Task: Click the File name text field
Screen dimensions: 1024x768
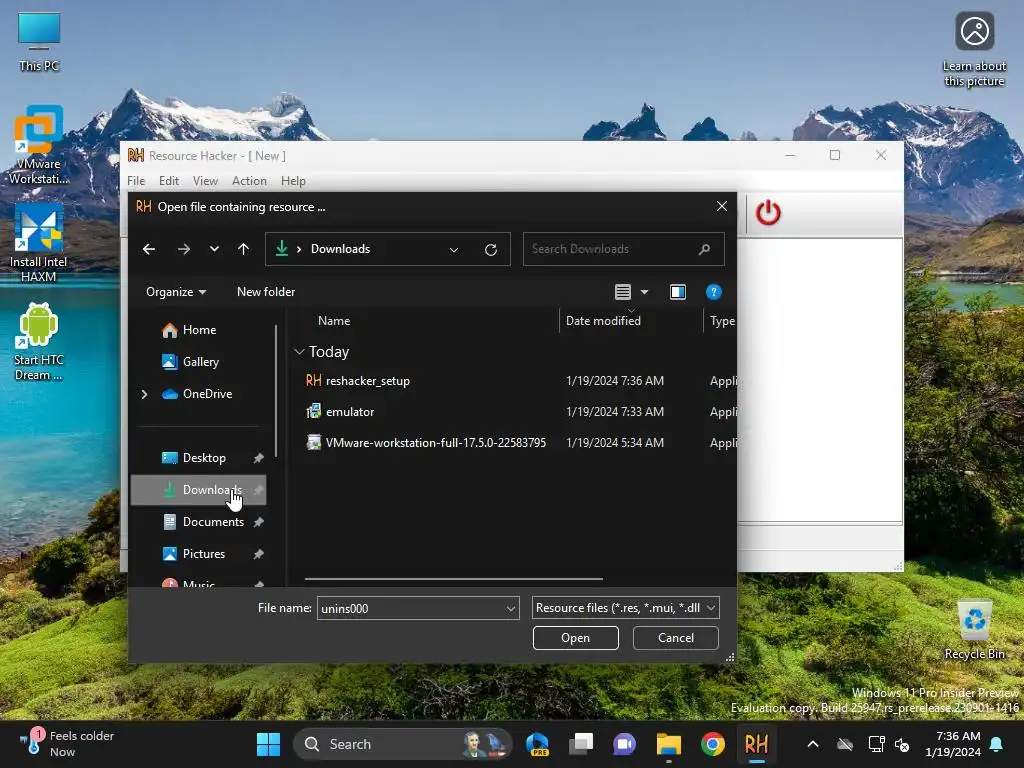Action: point(418,608)
